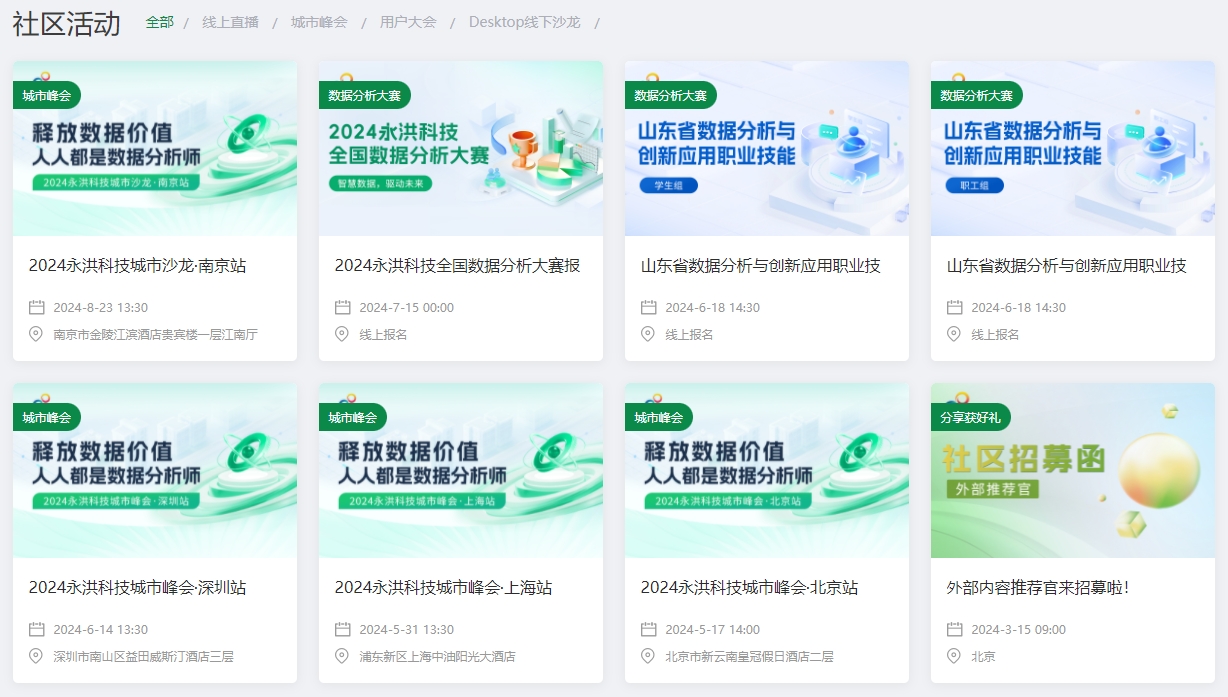Screen dimensions: 1228x697
Task: Open 2024永洪科技城市峰会·北京站 title
Action: pyautogui.click(x=749, y=588)
